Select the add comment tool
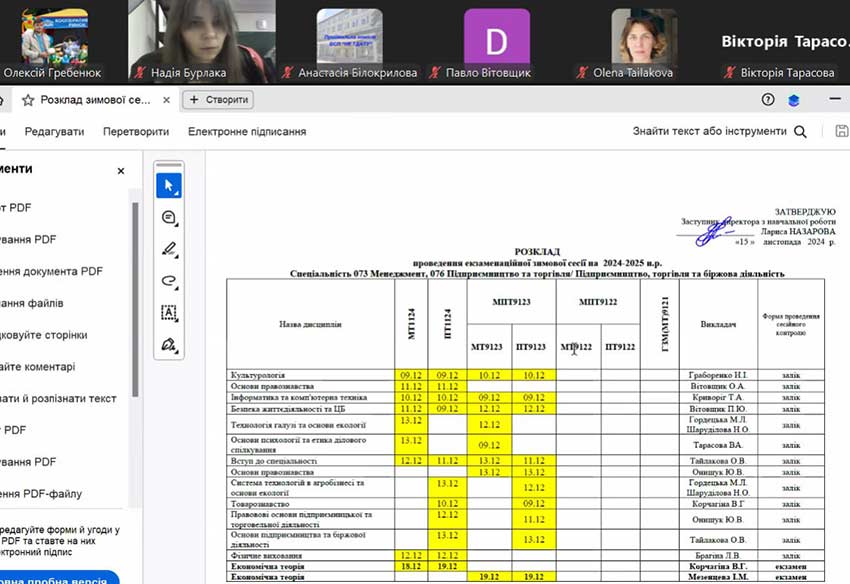This screenshot has width=850, height=584. click(x=169, y=217)
